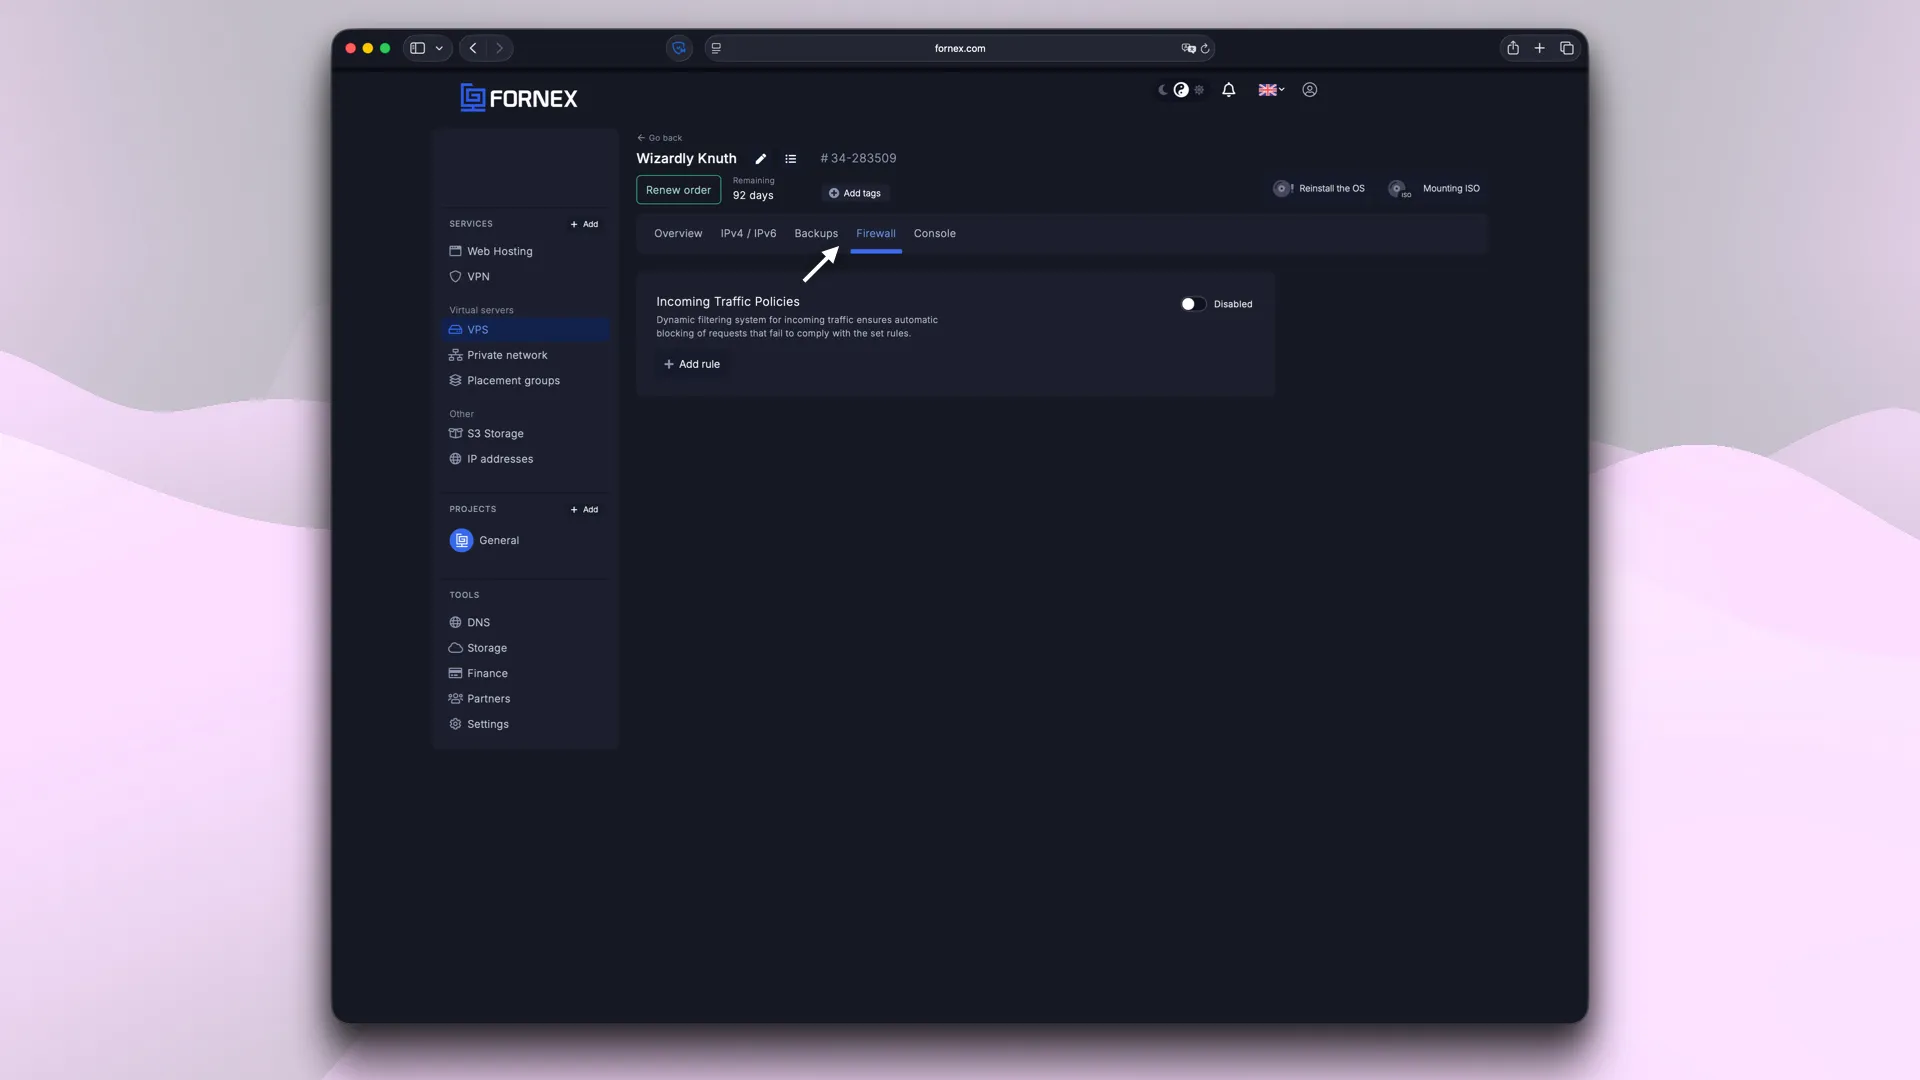Open IP addresses section

pos(499,458)
